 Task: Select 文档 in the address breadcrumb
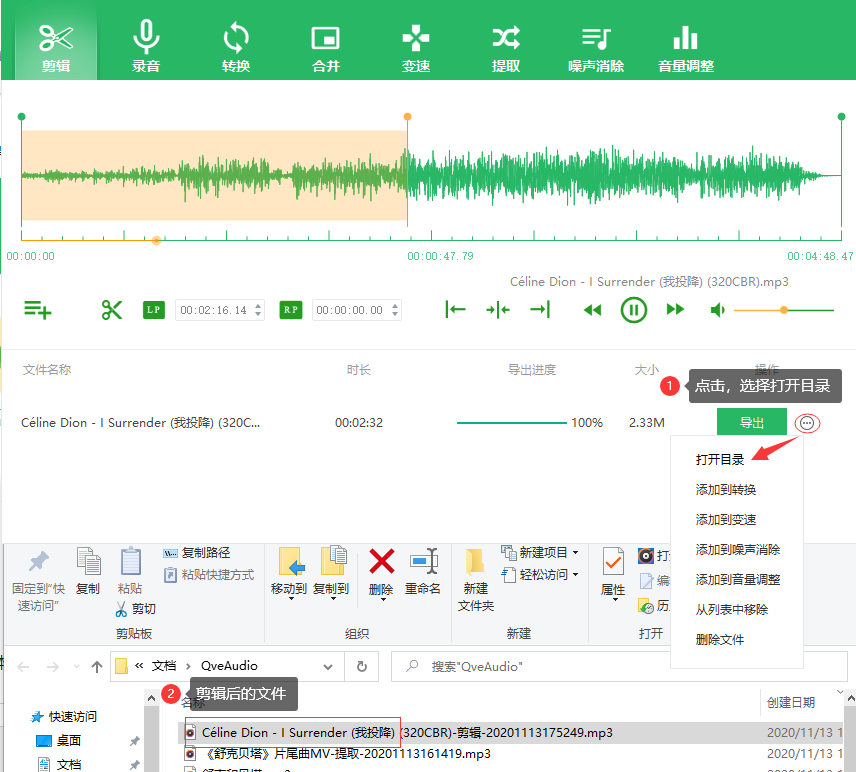pos(164,666)
